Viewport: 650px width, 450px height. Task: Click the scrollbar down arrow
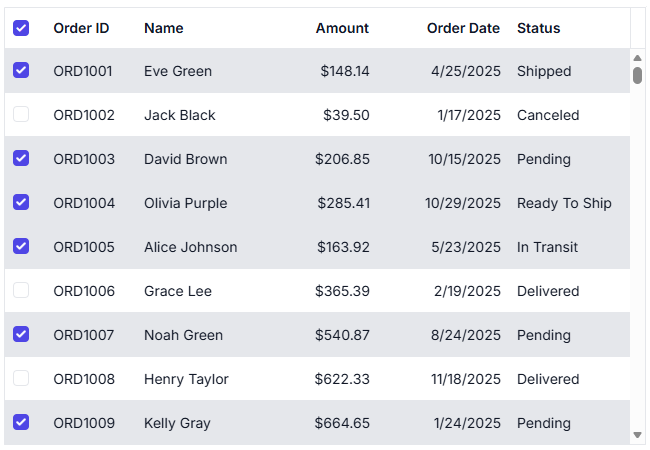[x=638, y=435]
